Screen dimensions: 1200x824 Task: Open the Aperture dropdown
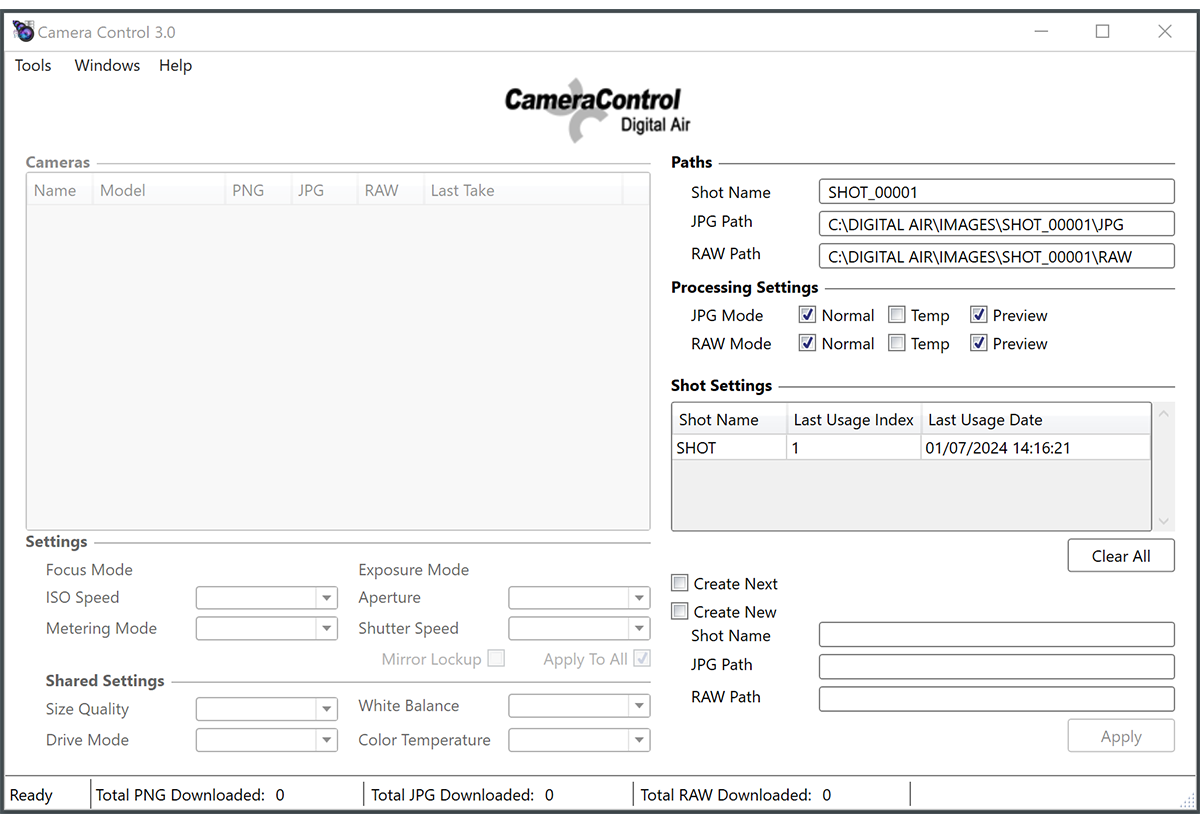click(x=580, y=598)
